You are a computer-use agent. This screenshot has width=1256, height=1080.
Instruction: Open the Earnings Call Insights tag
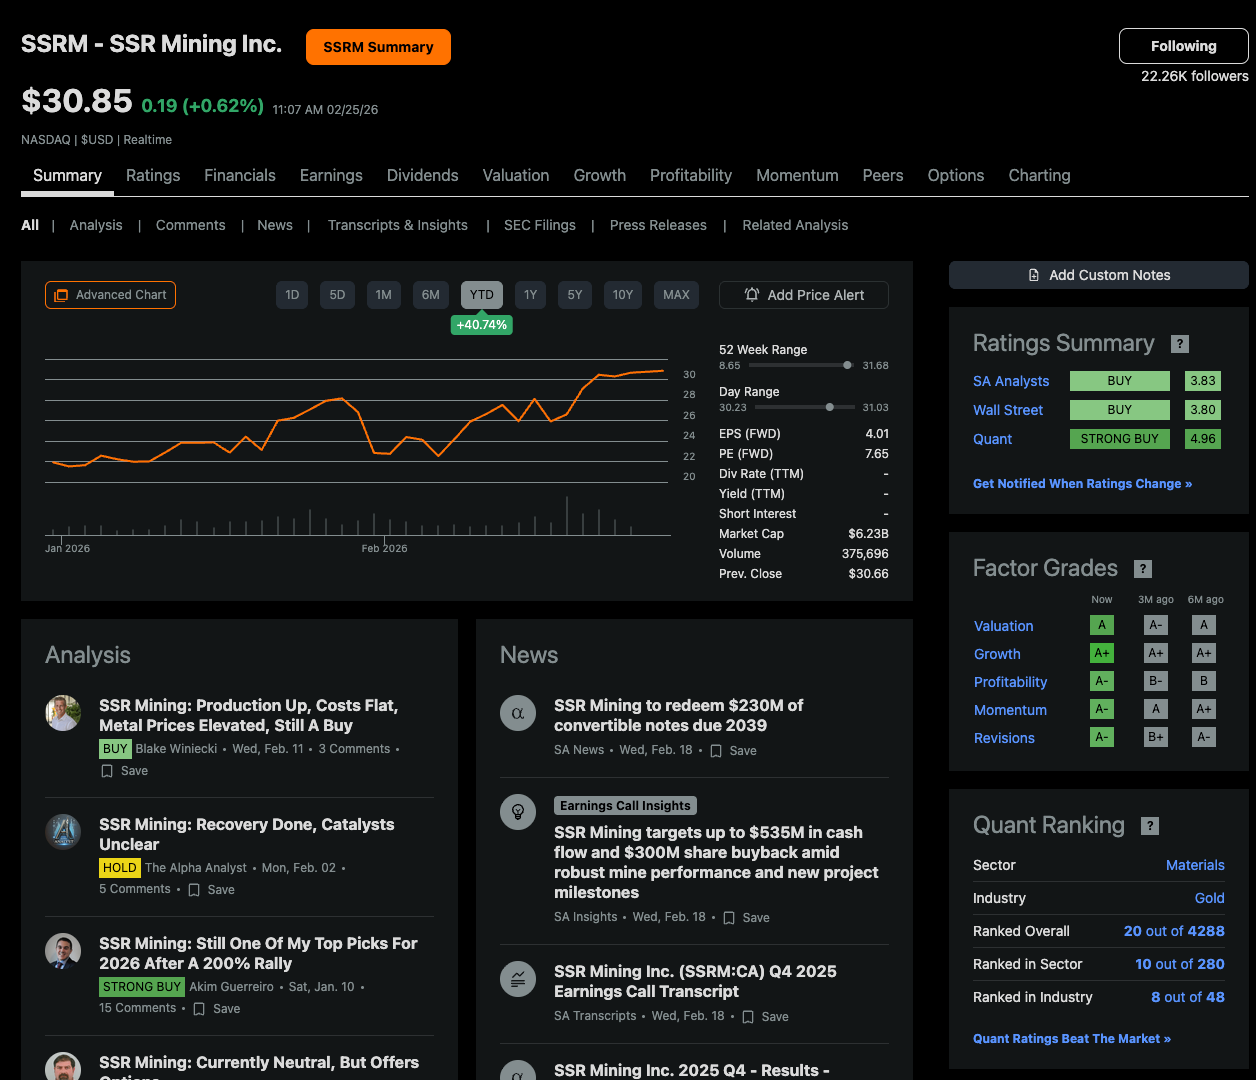pyautogui.click(x=626, y=806)
